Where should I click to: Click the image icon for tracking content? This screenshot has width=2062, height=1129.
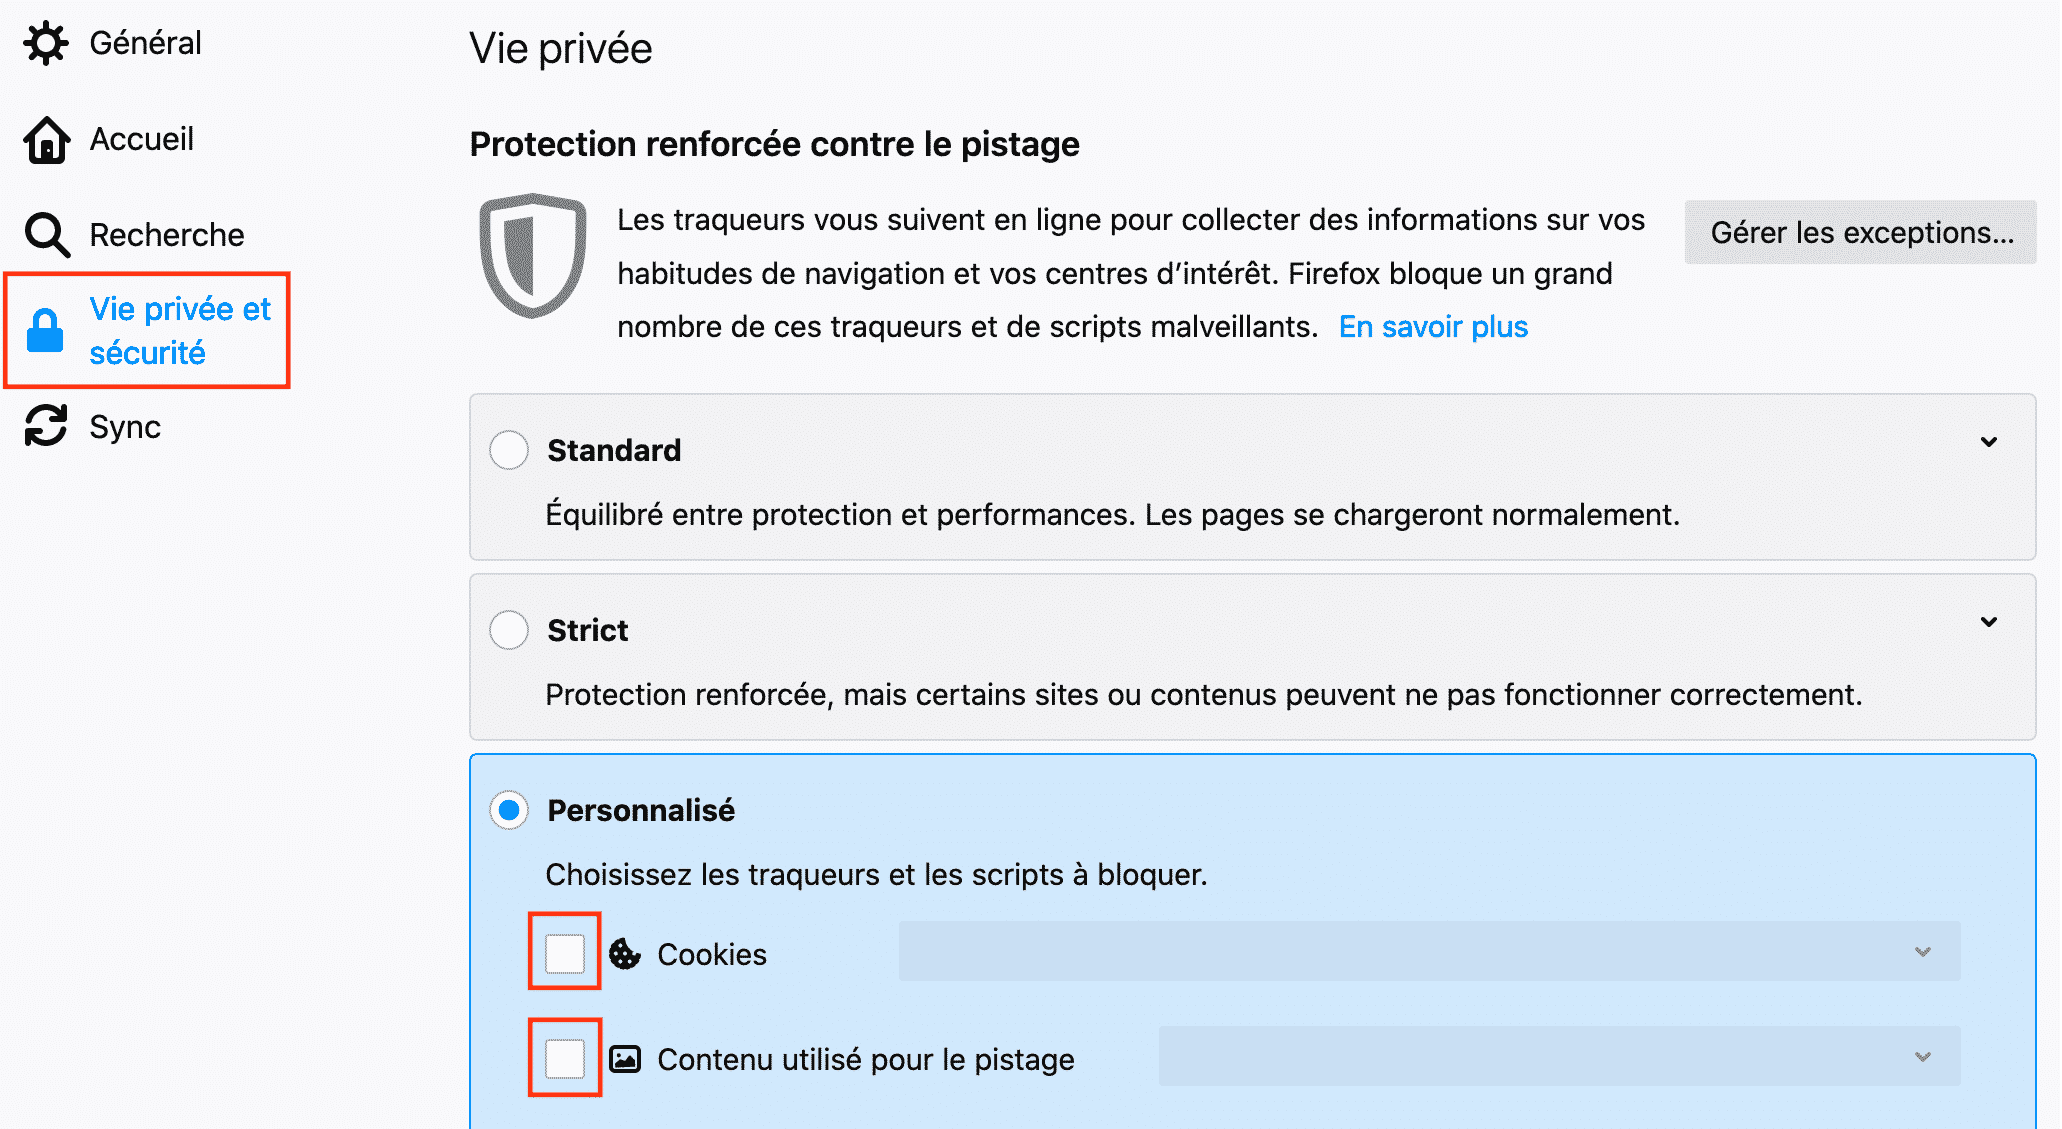tap(625, 1059)
